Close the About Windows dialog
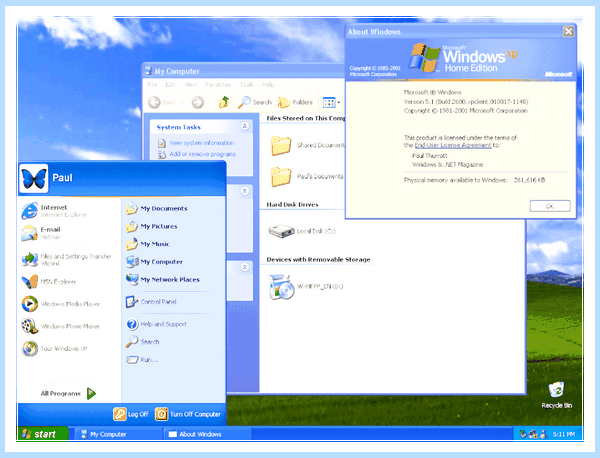Viewport: 600px width, 458px height. 568,31
